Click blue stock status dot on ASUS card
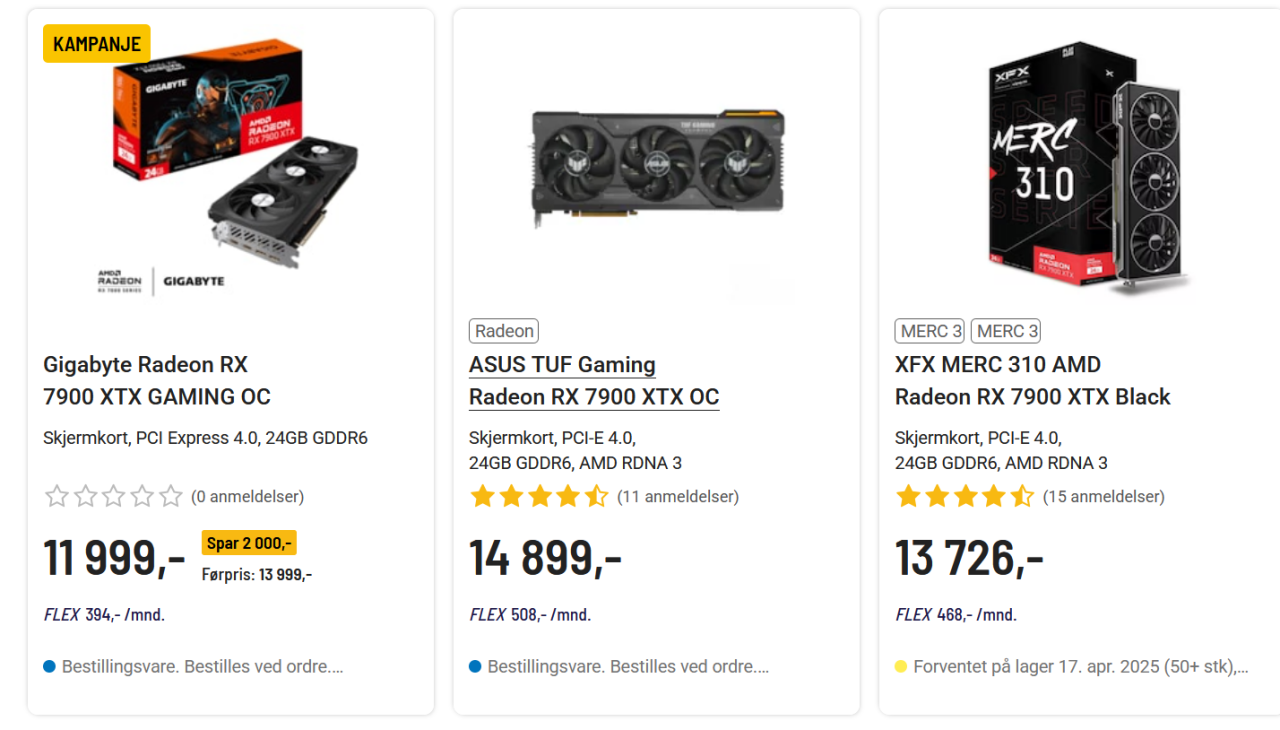 (x=475, y=666)
